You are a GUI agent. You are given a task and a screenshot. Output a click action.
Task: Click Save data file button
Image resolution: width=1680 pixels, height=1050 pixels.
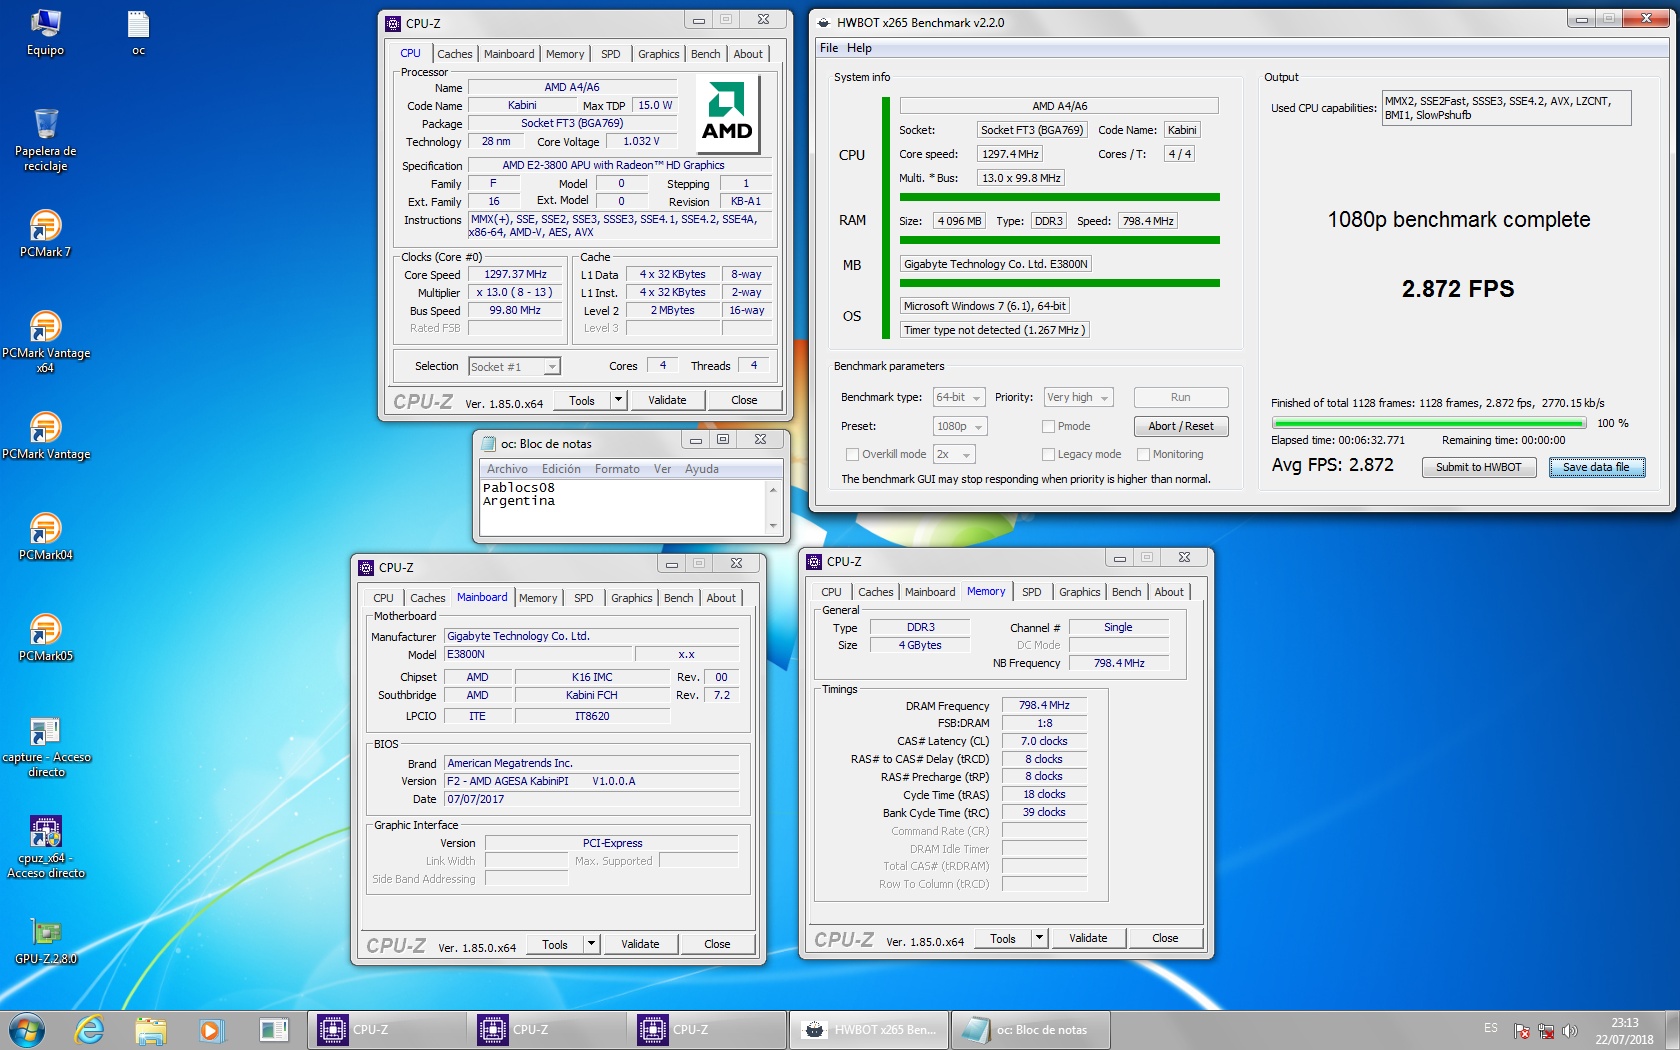(x=1596, y=467)
